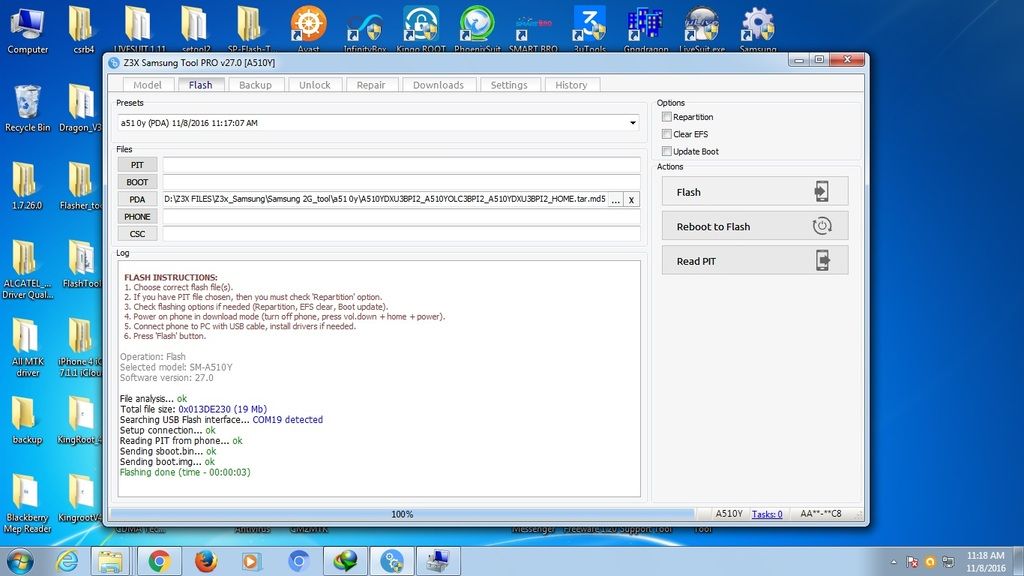
Task: Click the Read PIT button
Action: (755, 261)
